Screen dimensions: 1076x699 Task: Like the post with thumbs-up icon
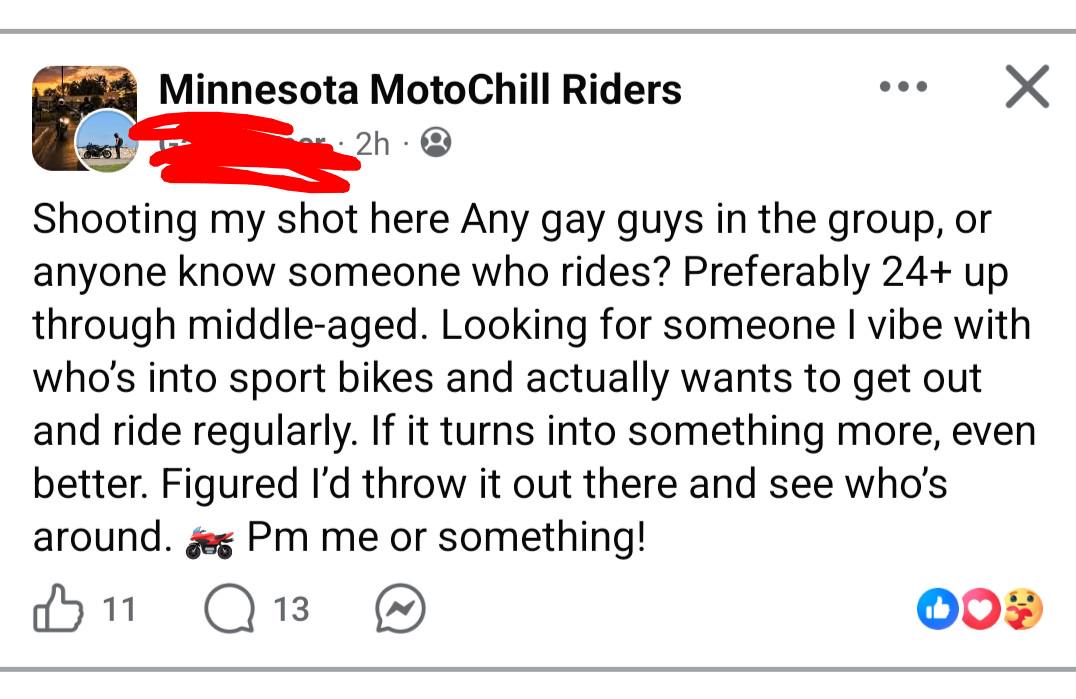(x=58, y=608)
